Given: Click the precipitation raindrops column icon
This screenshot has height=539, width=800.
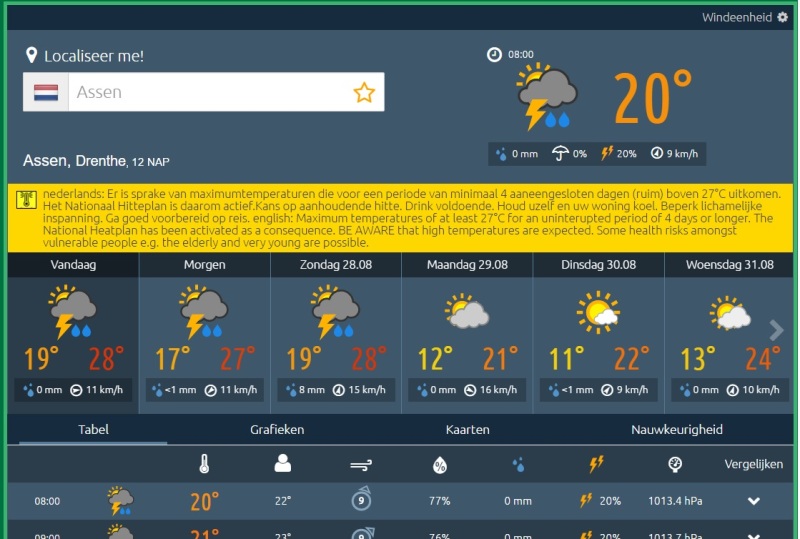Looking at the screenshot, I should [x=518, y=465].
